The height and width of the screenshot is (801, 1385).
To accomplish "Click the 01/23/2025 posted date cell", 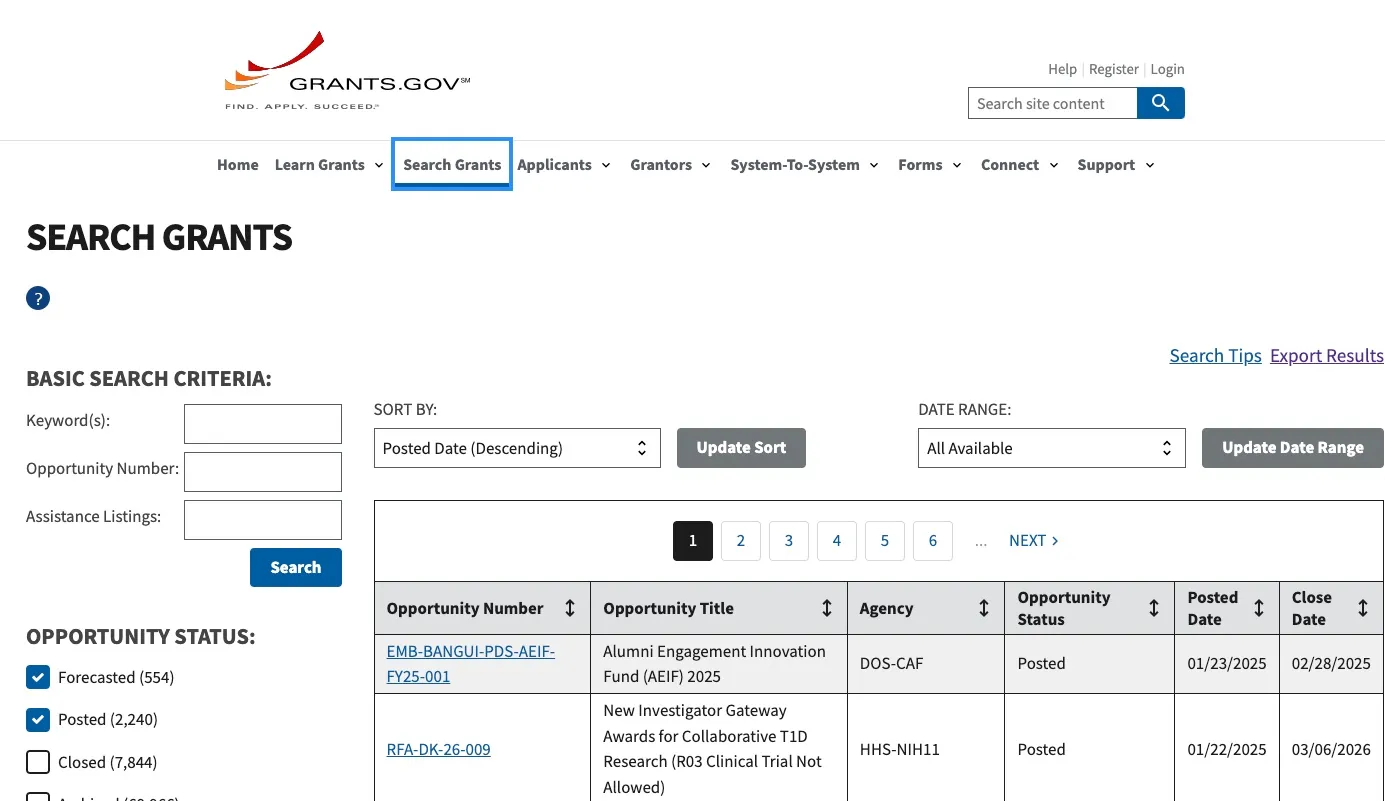I will [x=1227, y=663].
